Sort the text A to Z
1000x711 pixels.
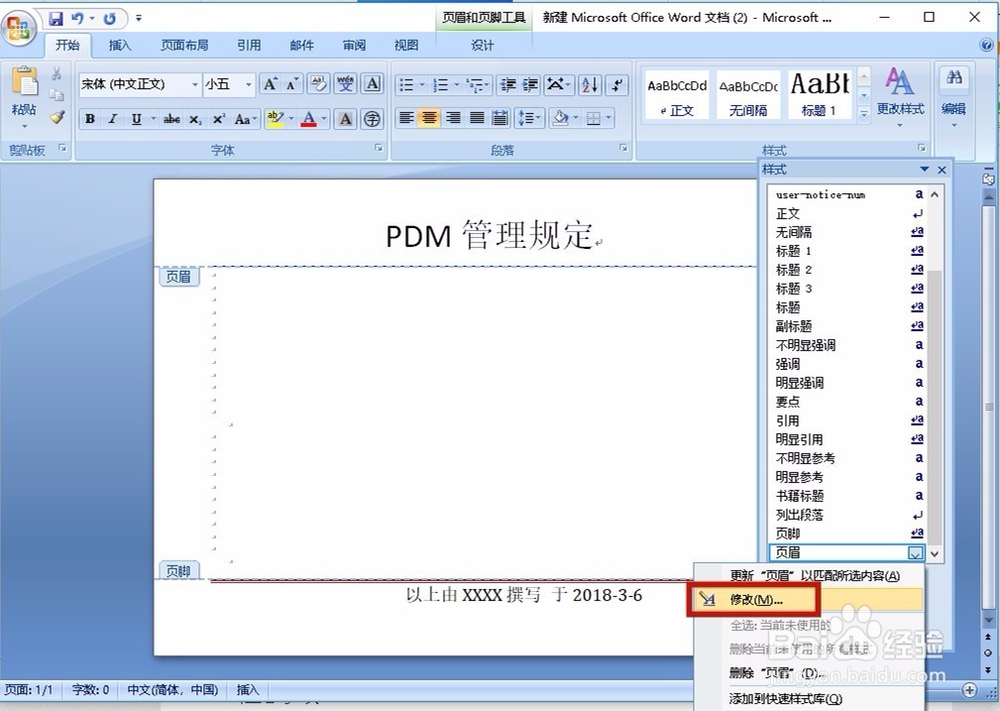(590, 85)
